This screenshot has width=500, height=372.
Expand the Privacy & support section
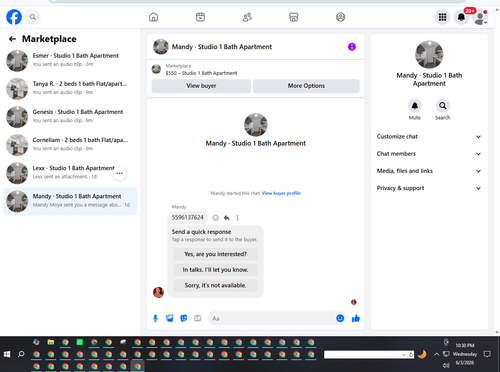point(429,188)
